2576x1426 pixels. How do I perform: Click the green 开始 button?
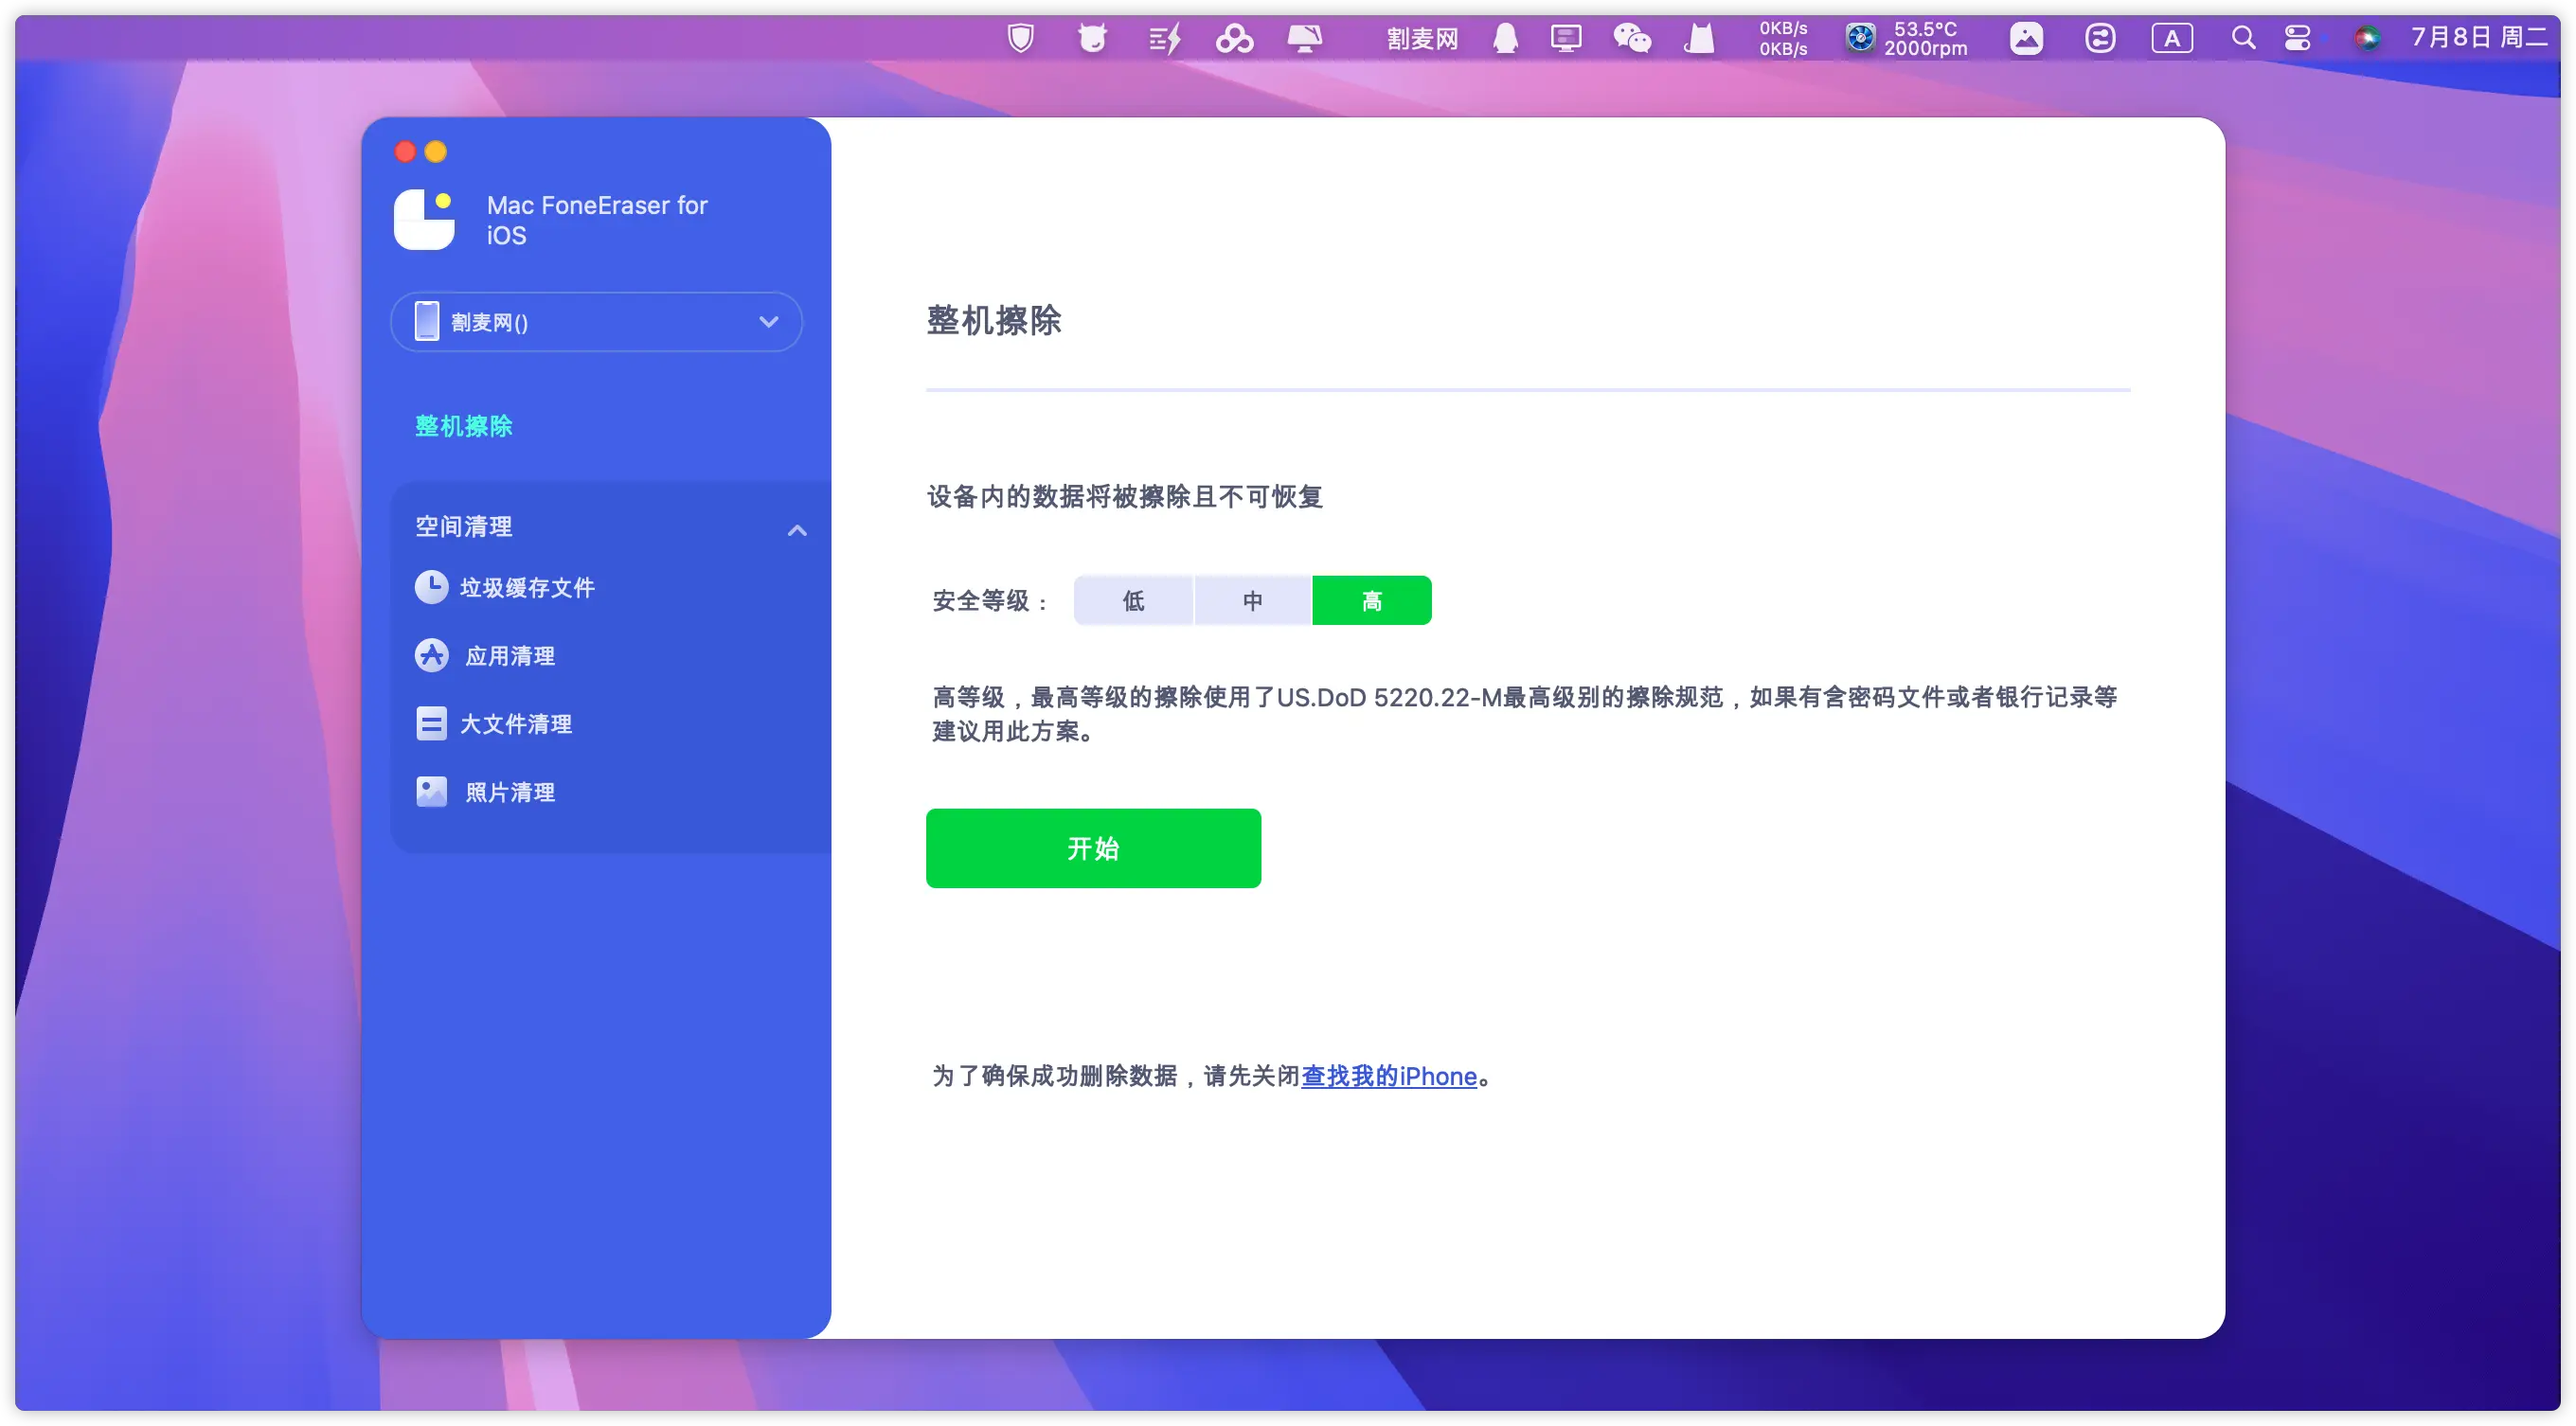click(1093, 848)
